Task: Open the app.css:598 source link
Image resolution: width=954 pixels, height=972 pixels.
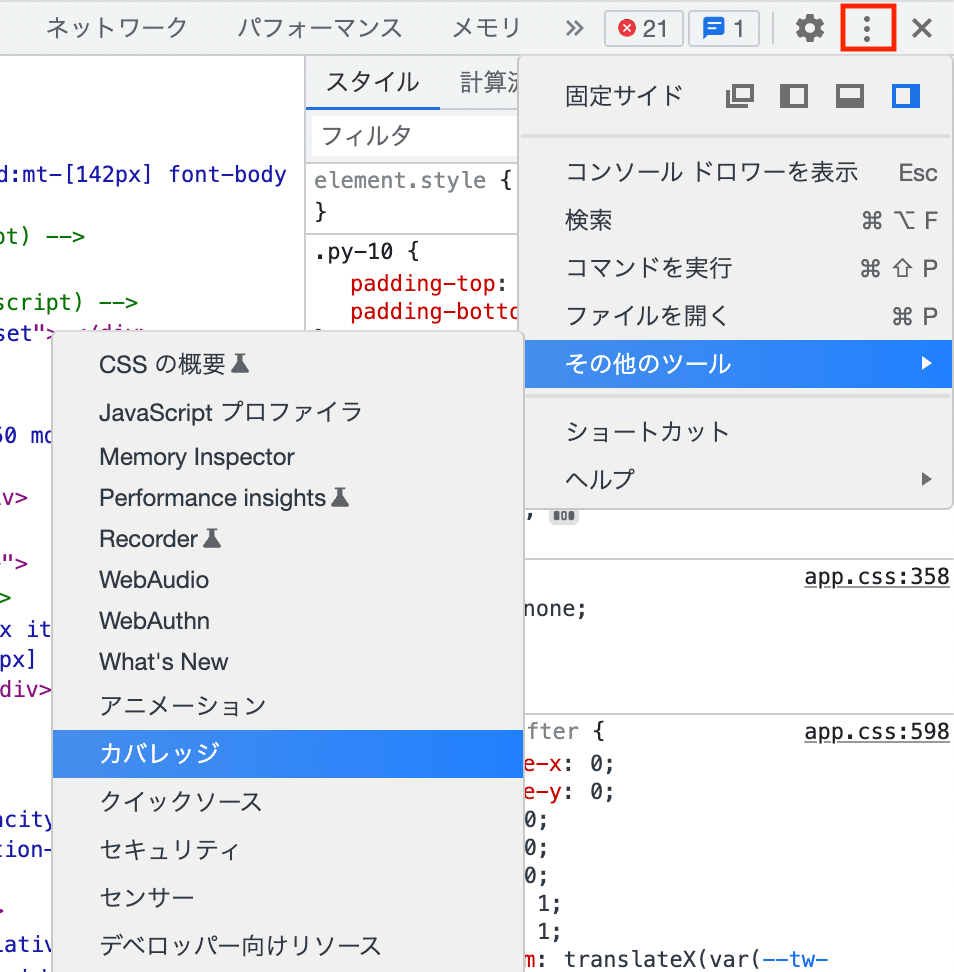Action: (876, 731)
